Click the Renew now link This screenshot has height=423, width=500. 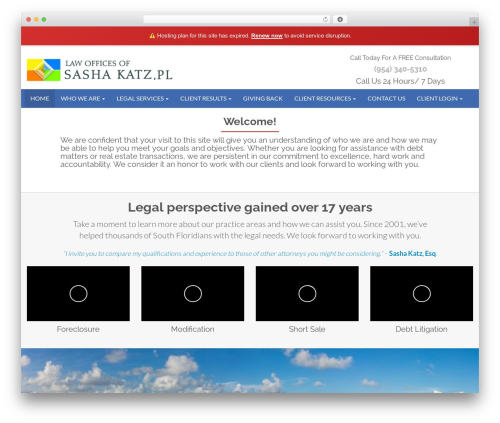(x=267, y=36)
